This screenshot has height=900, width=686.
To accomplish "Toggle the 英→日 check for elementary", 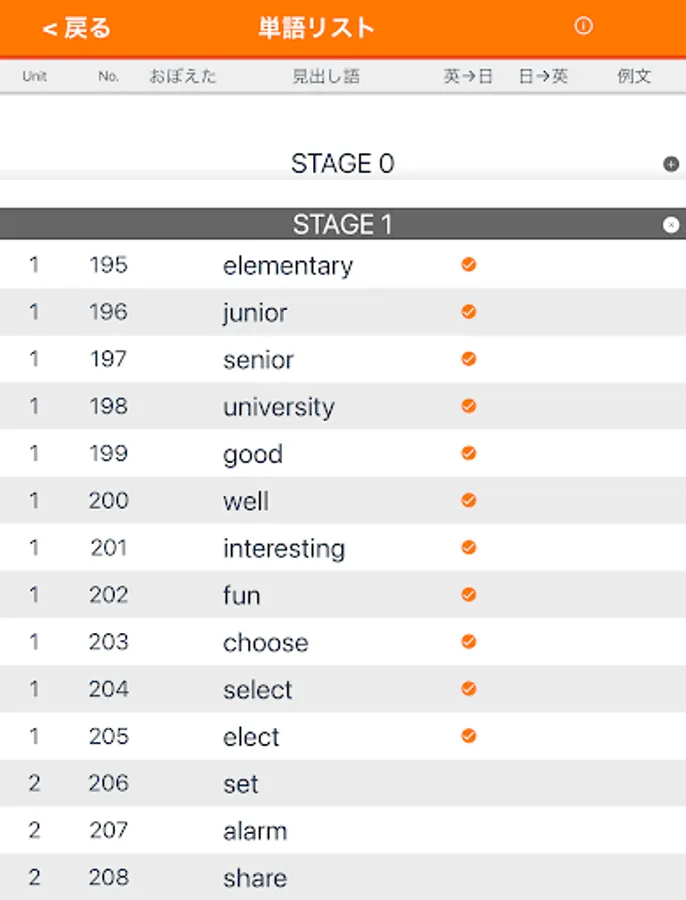I will click(x=468, y=265).
